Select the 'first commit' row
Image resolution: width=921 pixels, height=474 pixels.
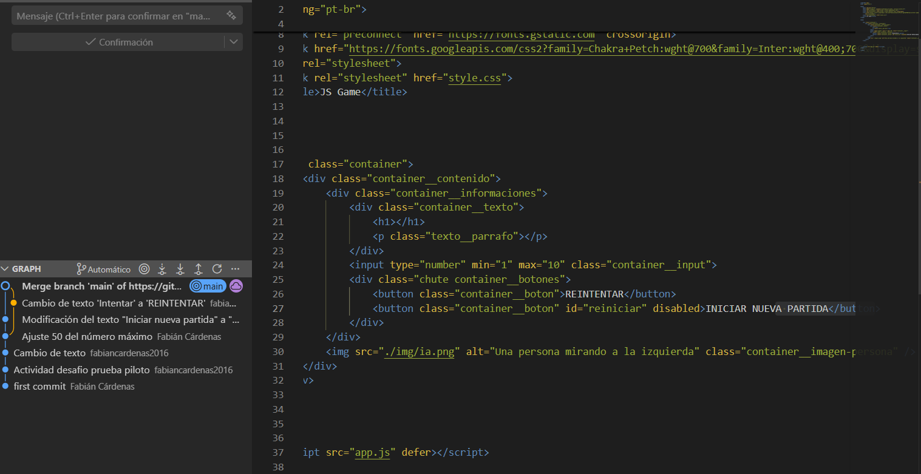(126, 386)
